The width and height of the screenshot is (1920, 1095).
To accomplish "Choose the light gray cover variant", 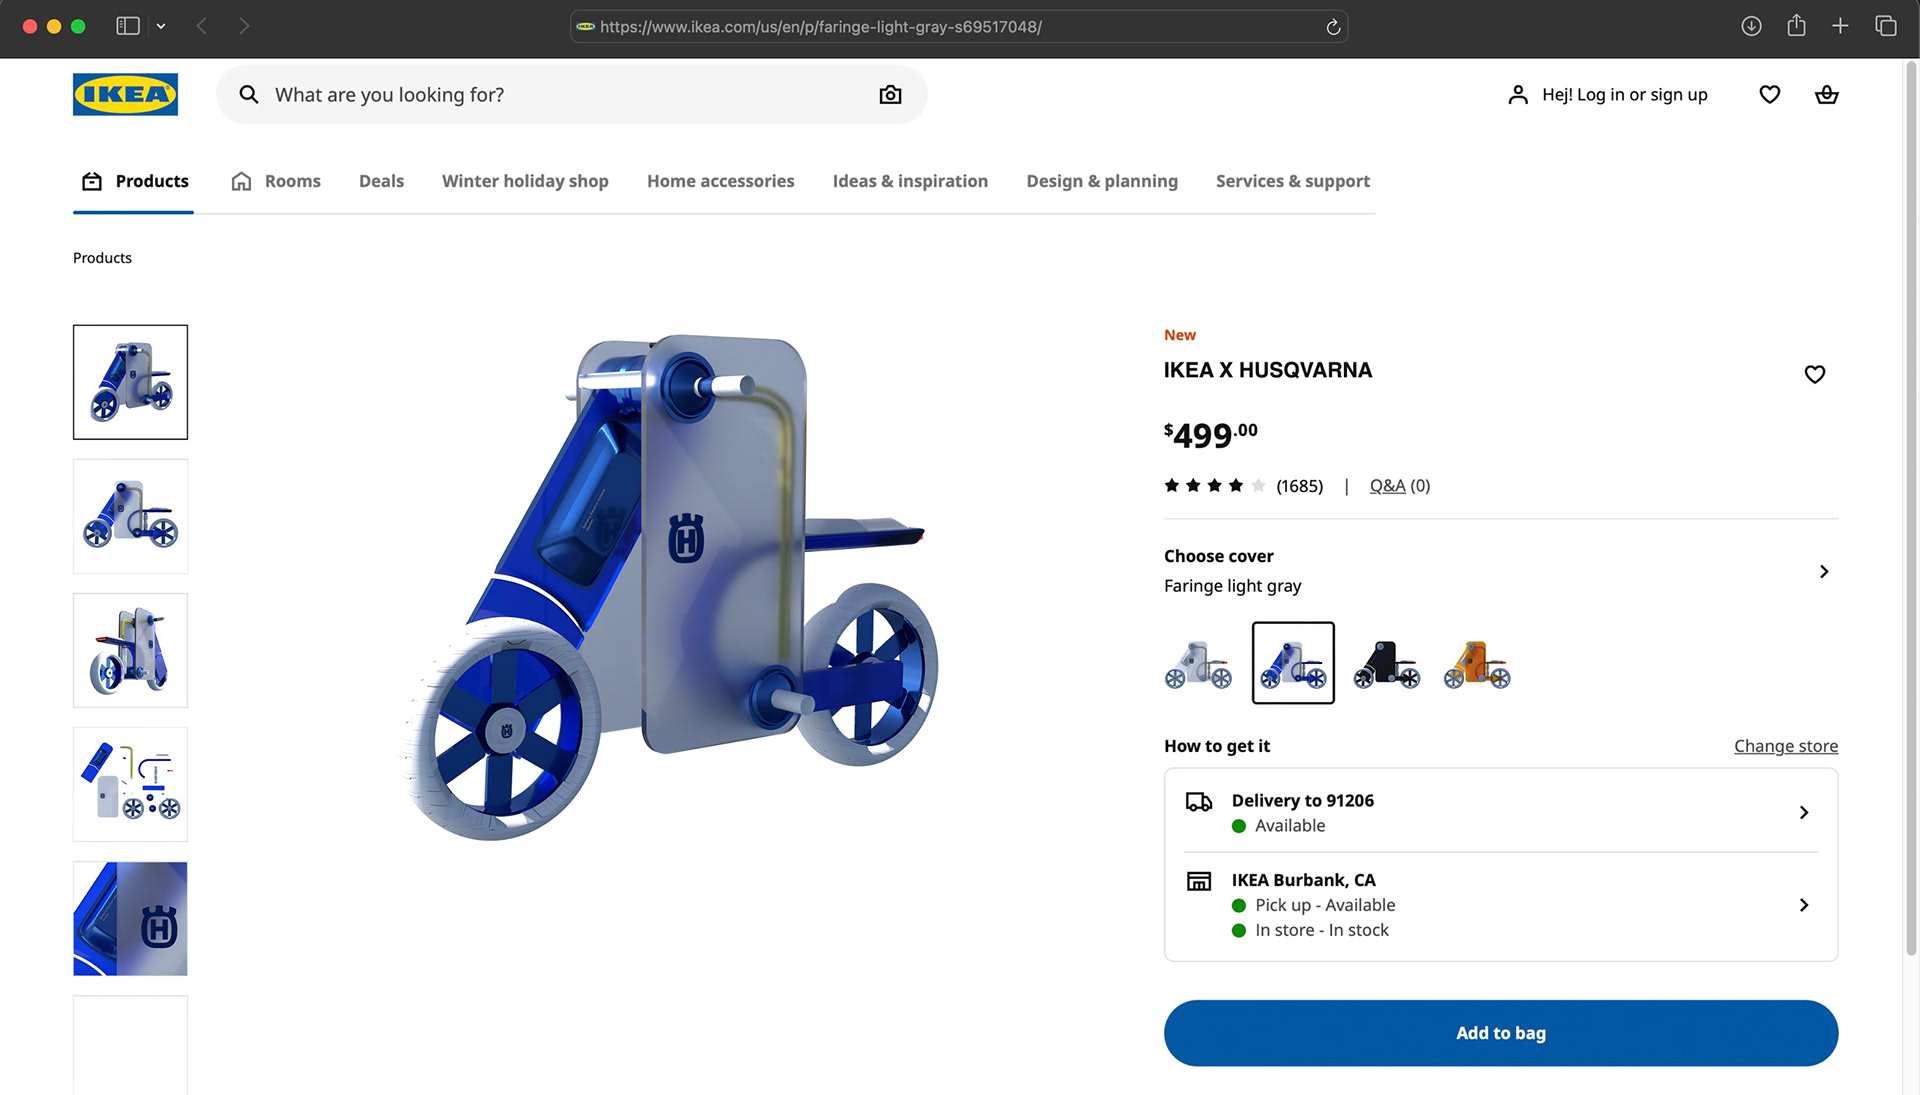I will click(x=1198, y=664).
